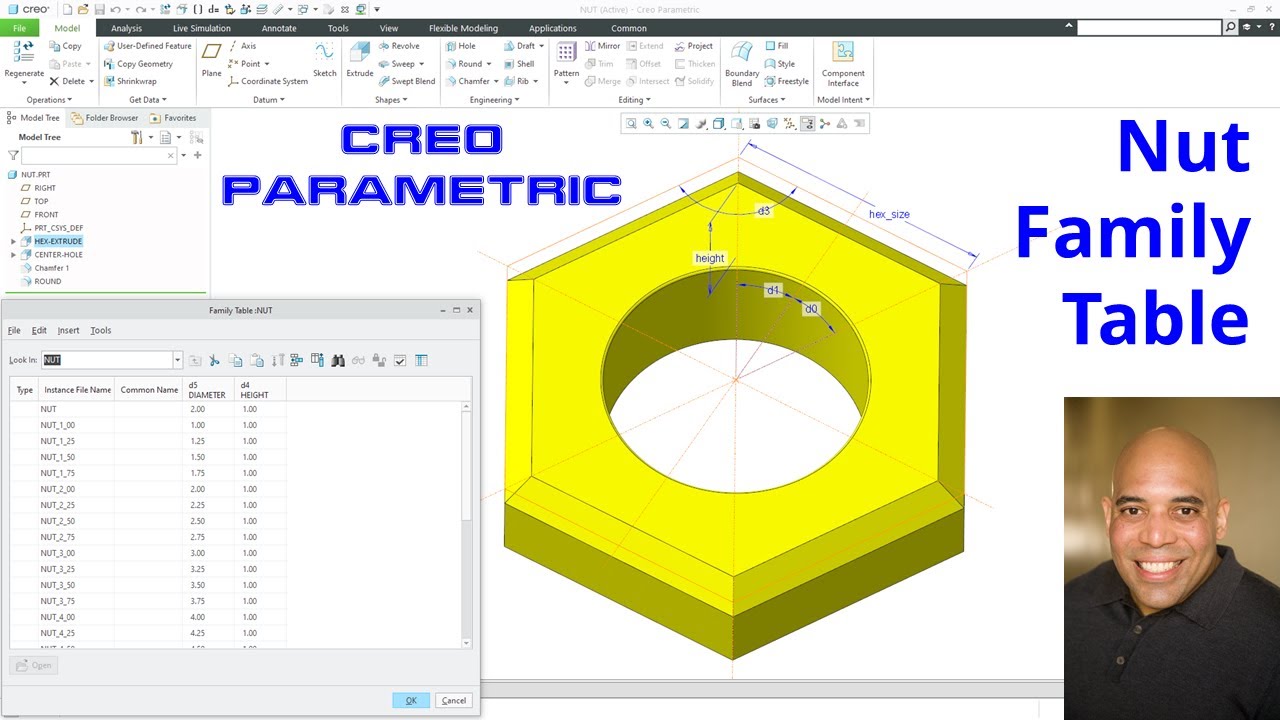Open the Analysis ribbon tab
This screenshot has width=1280, height=720.
126,28
